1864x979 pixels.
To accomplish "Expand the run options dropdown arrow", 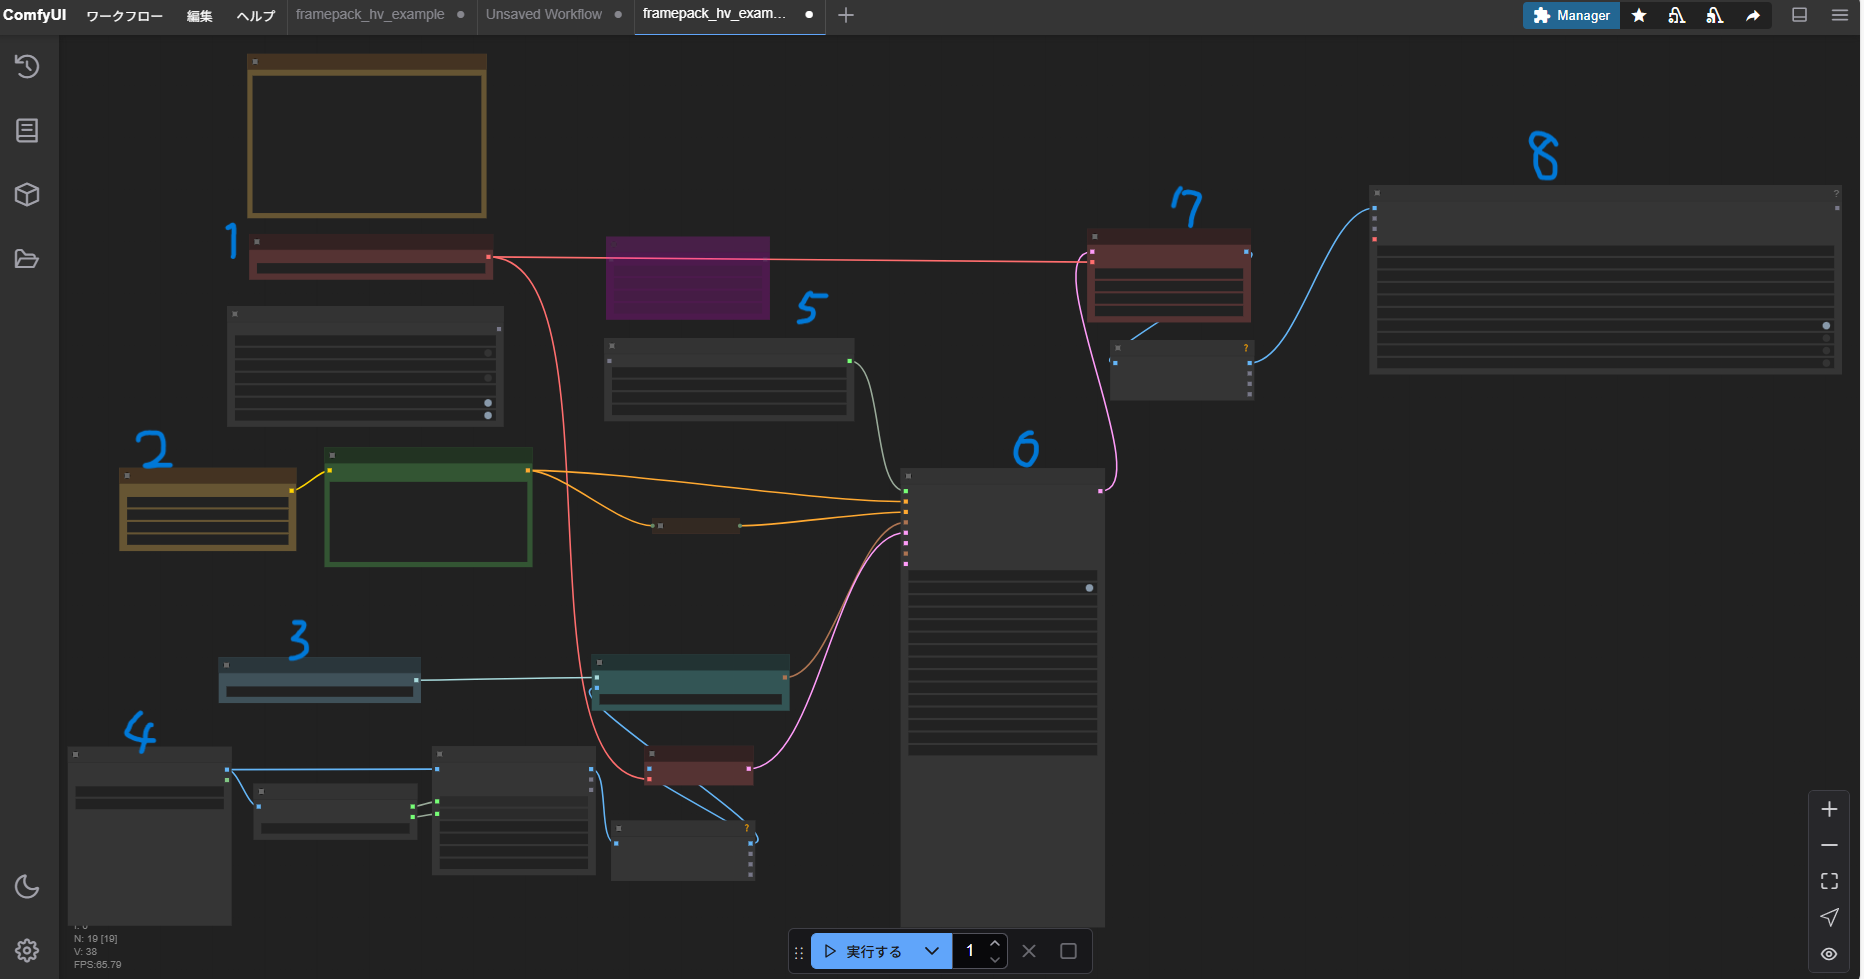I will (932, 951).
